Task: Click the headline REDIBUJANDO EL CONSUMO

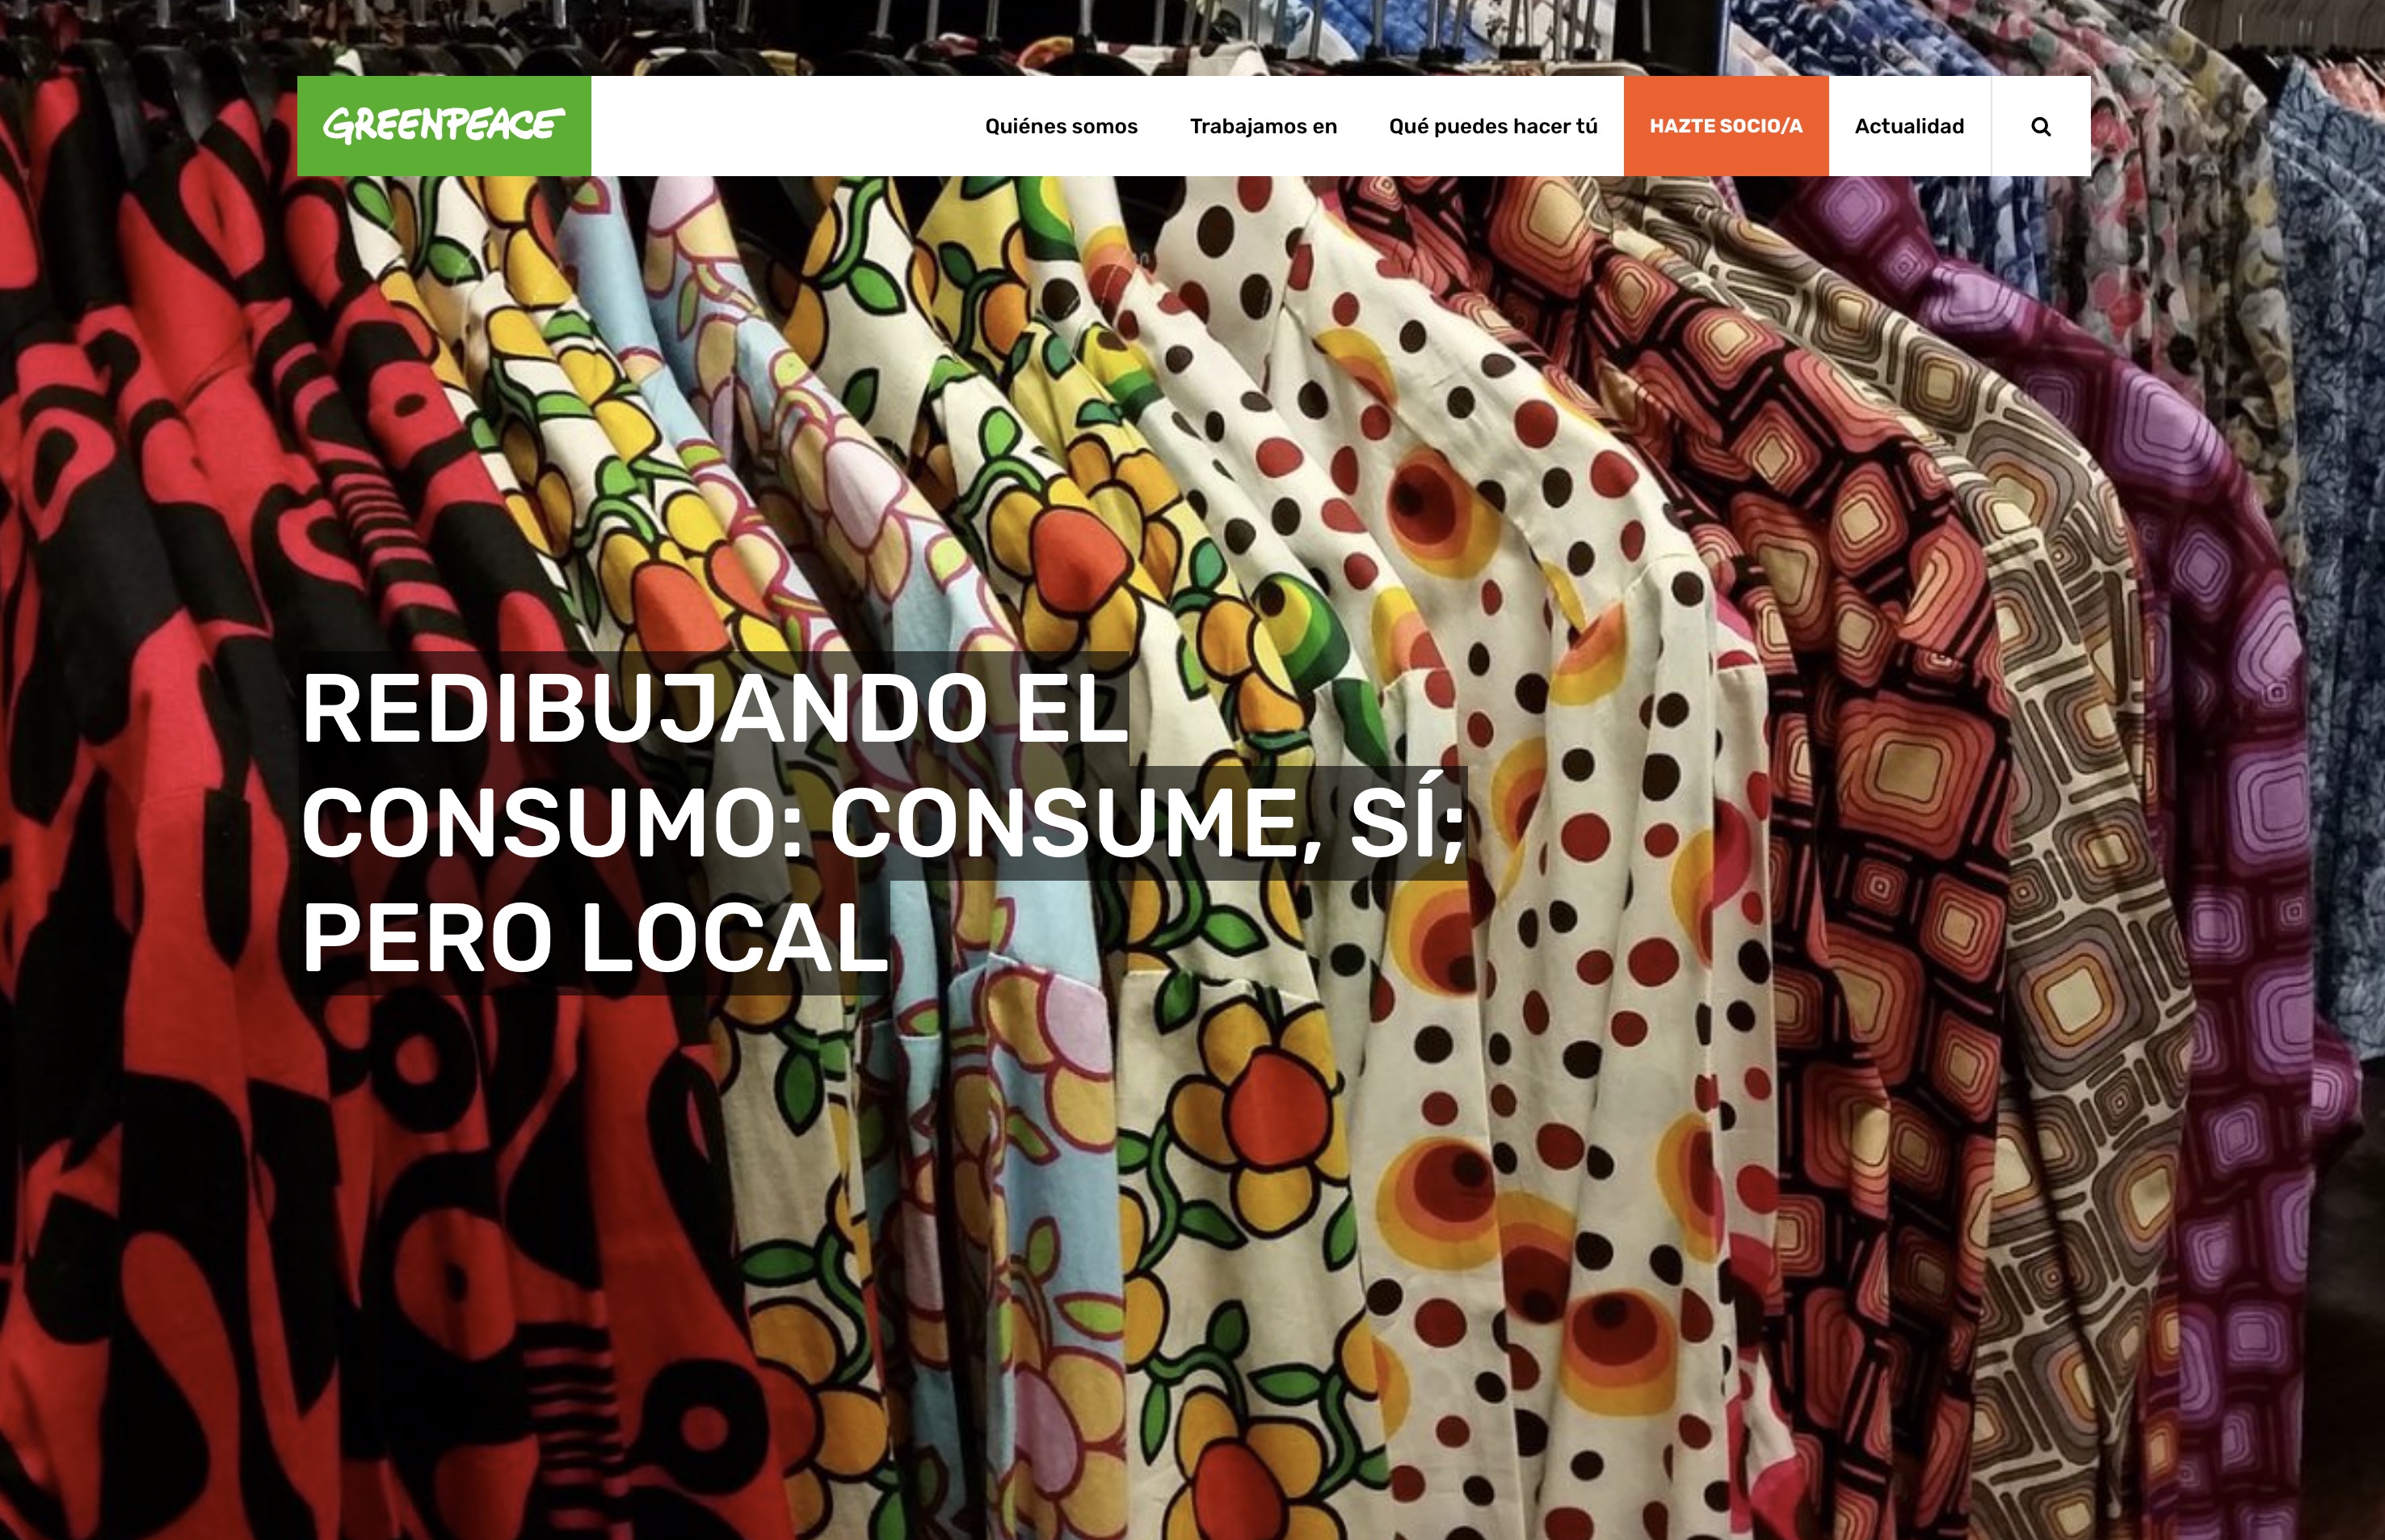Action: tap(882, 823)
